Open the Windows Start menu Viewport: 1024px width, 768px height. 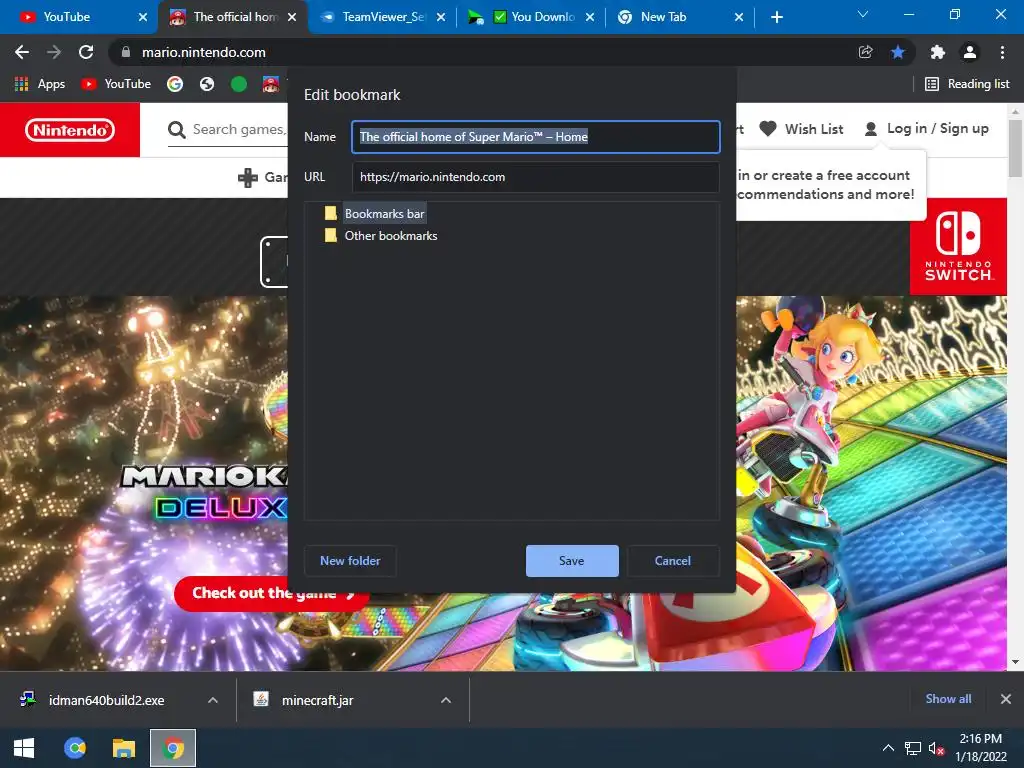click(24, 748)
